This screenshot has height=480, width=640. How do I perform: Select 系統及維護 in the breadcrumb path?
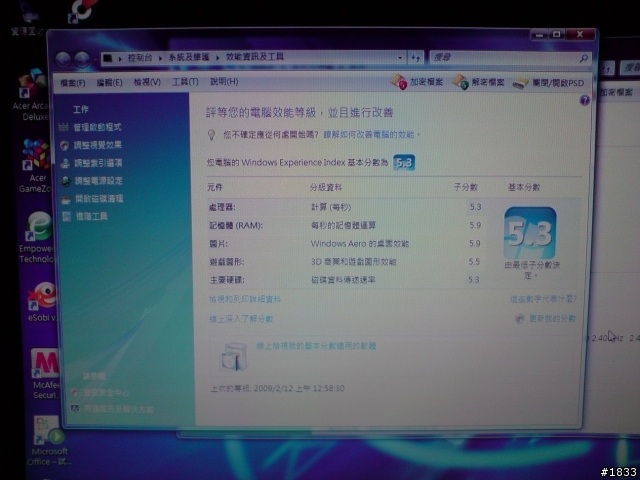(189, 57)
